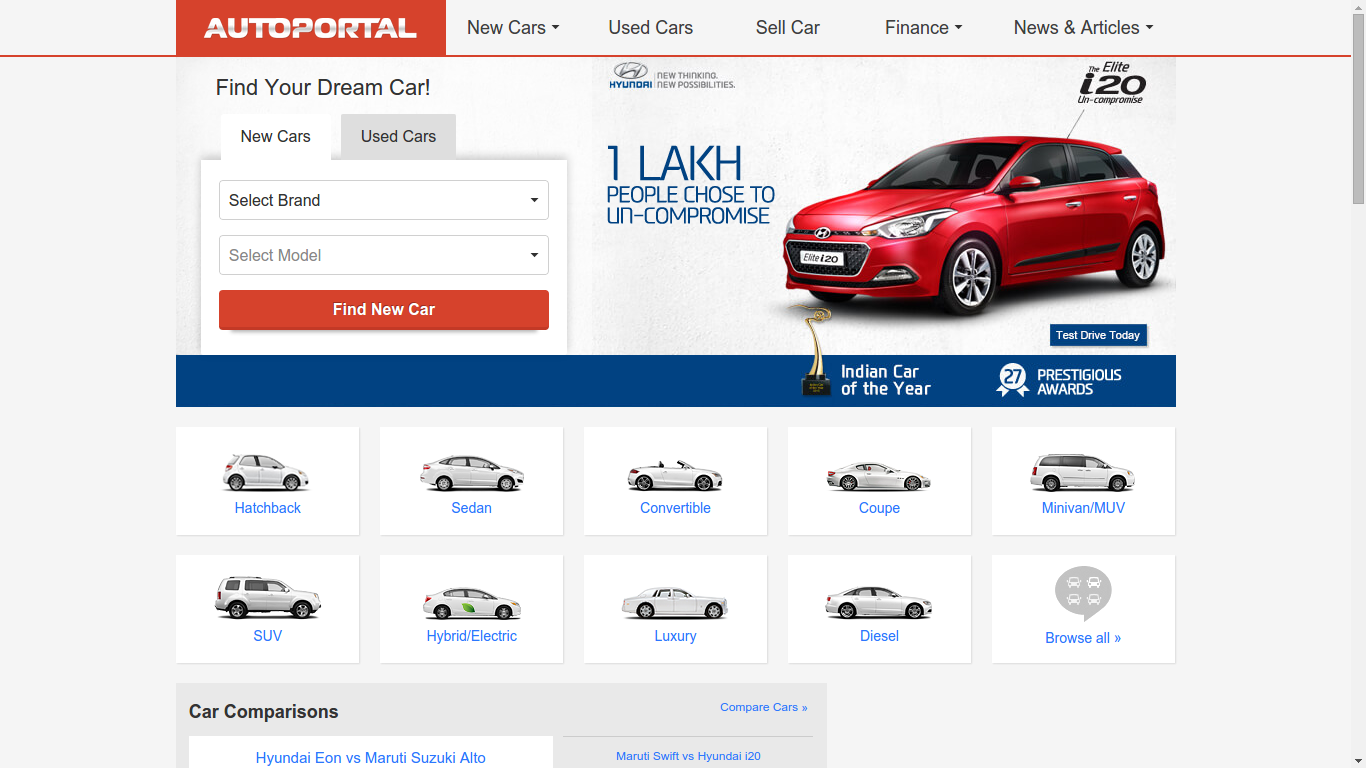The image size is (1366, 768).
Task: Click the Diesel car icon
Action: [x=879, y=602]
